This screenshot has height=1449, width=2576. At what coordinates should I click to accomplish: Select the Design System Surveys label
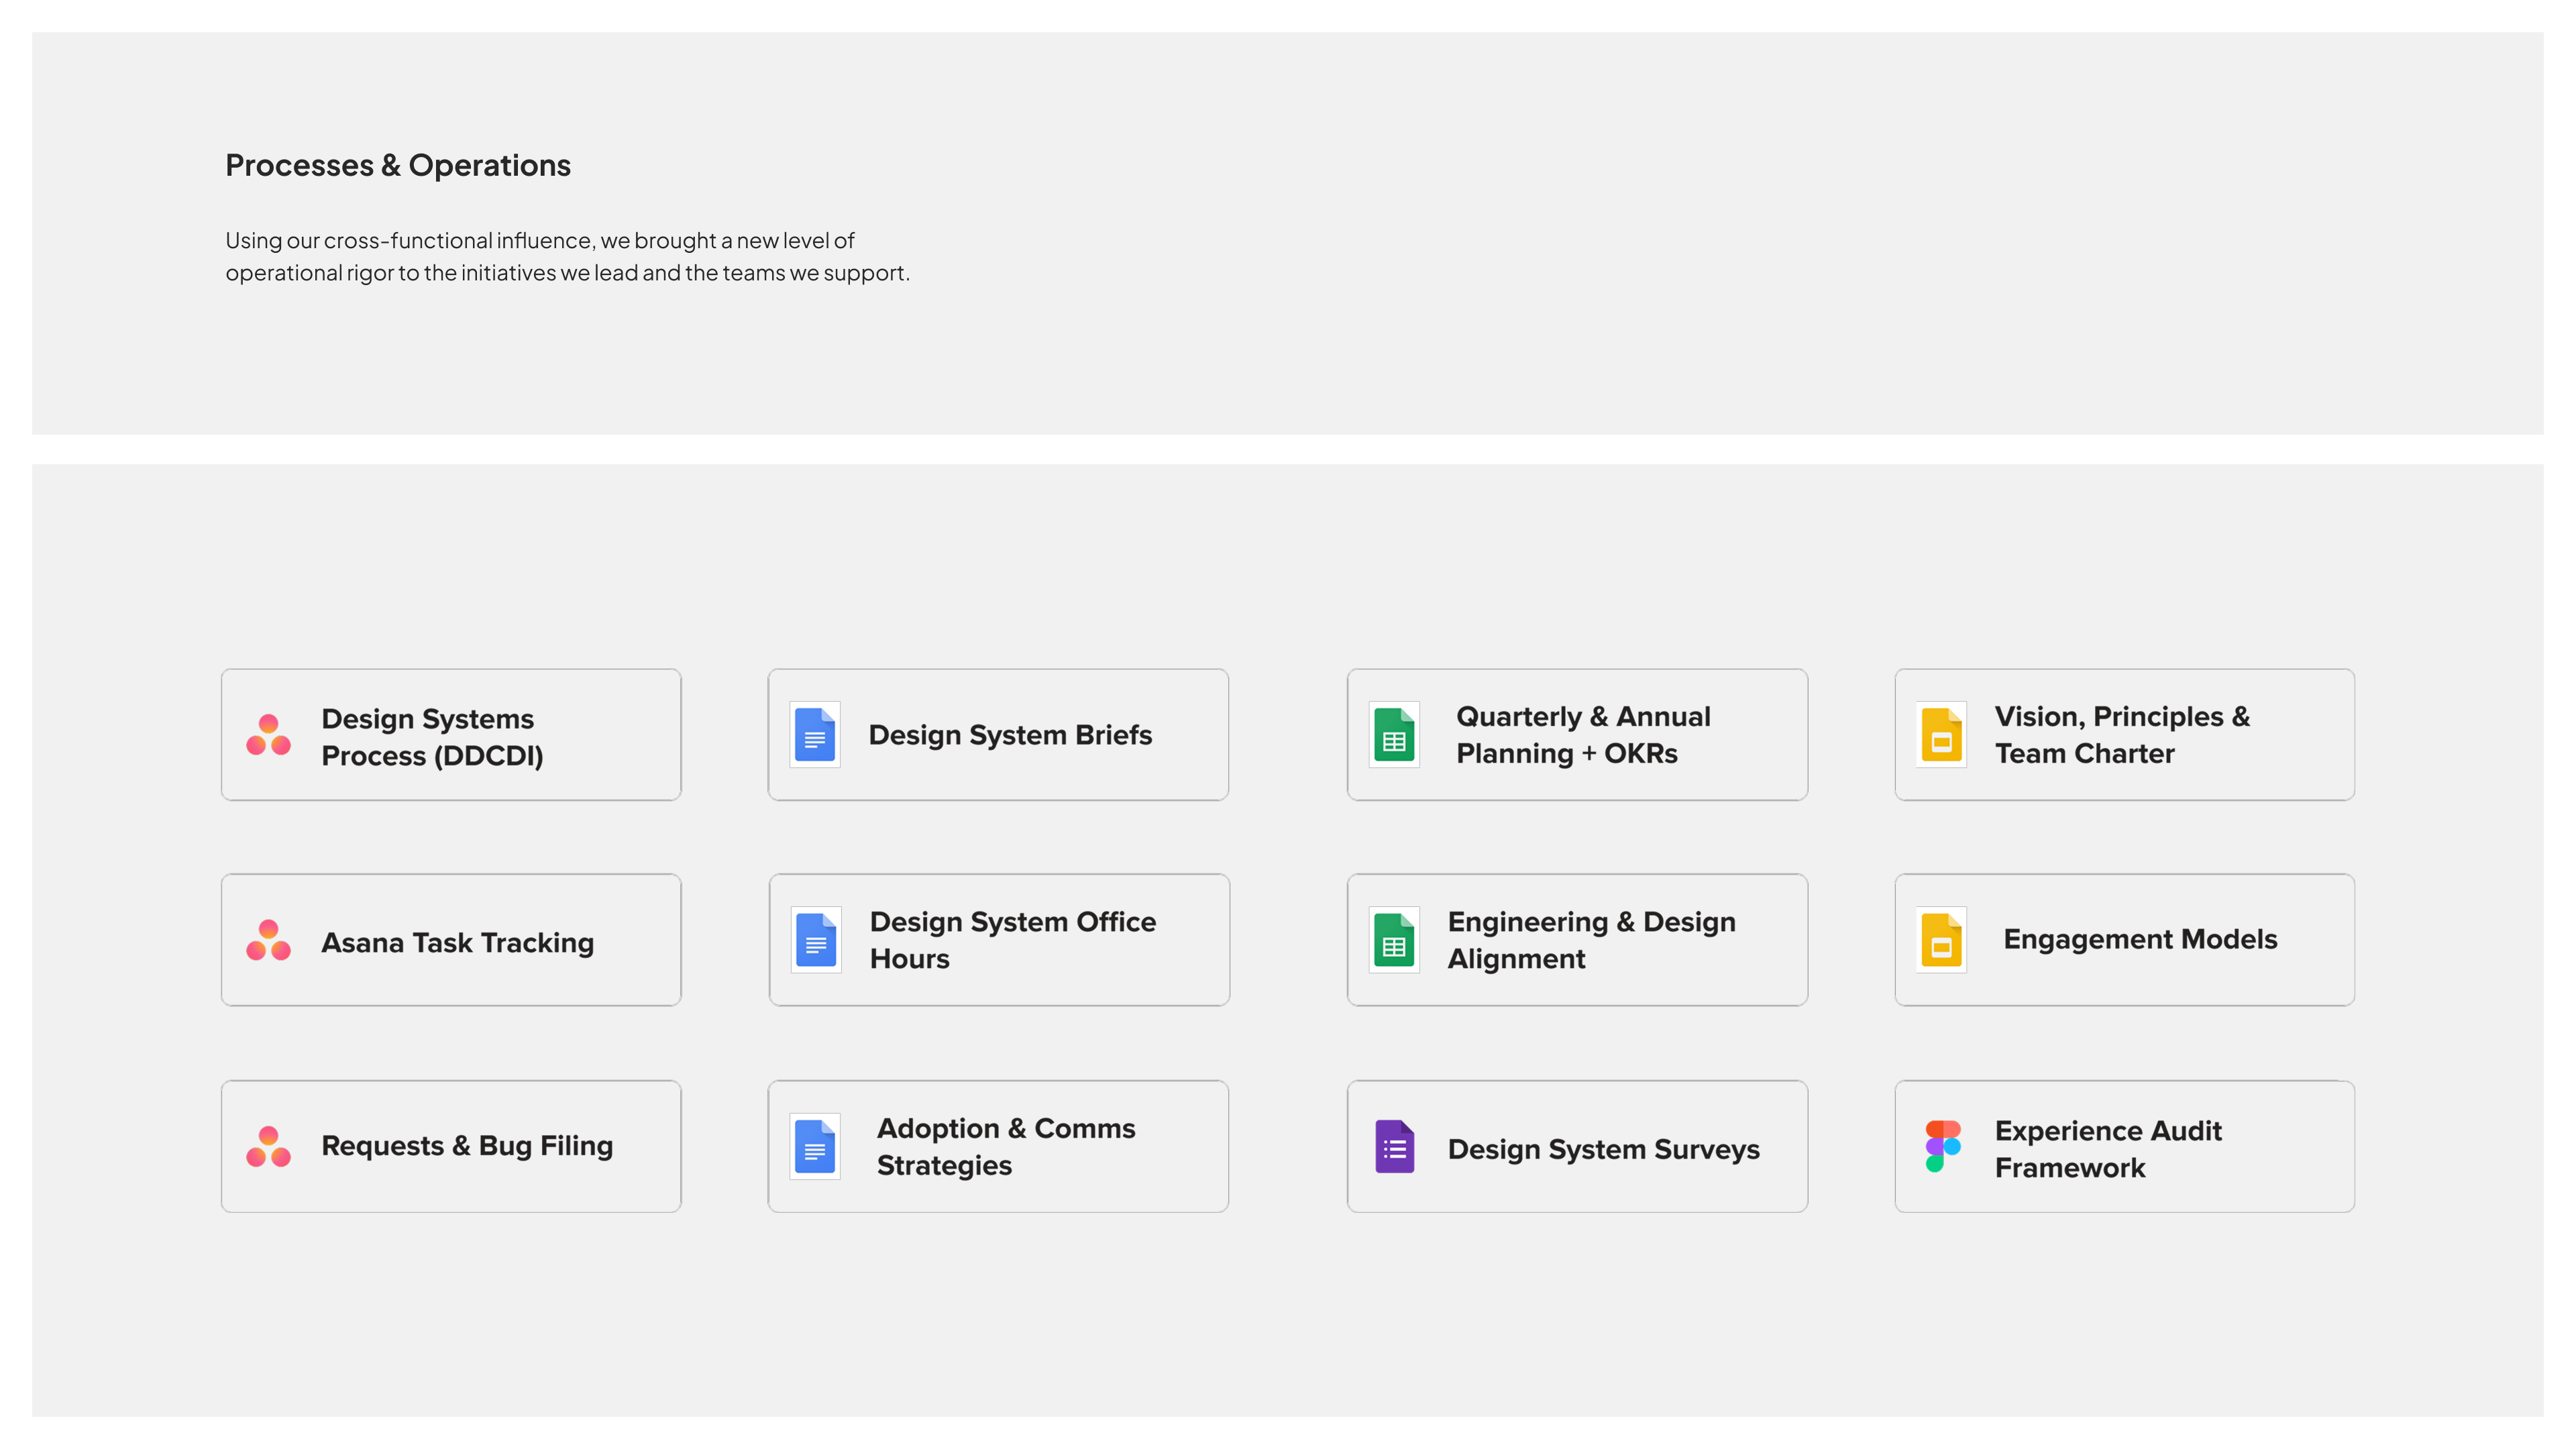[1604, 1150]
